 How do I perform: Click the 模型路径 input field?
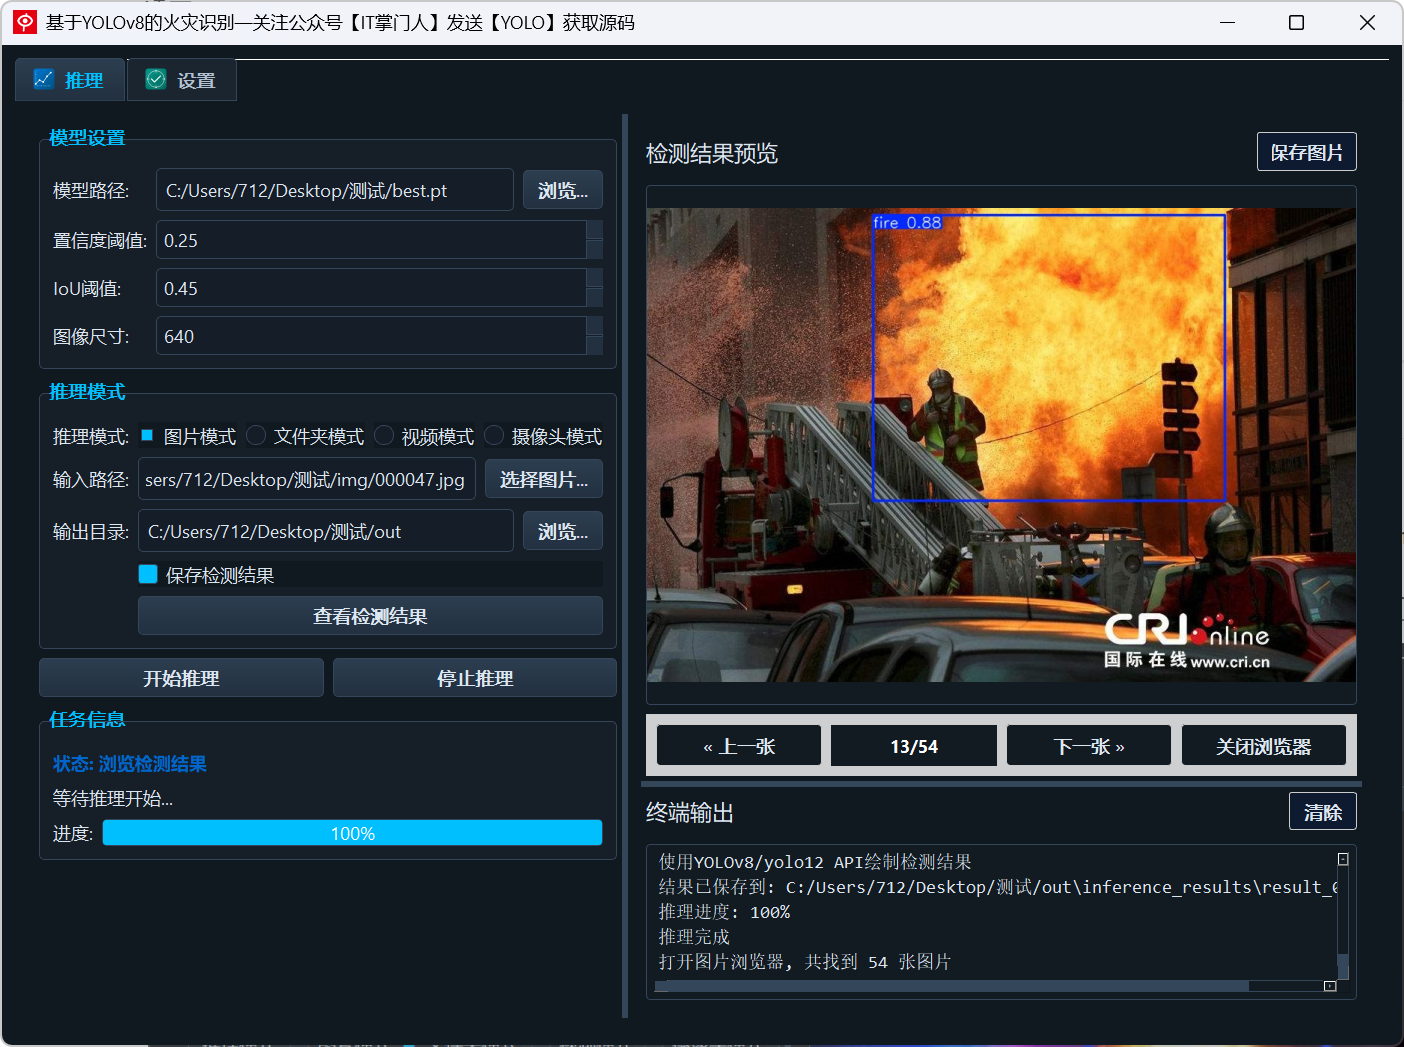click(x=335, y=190)
